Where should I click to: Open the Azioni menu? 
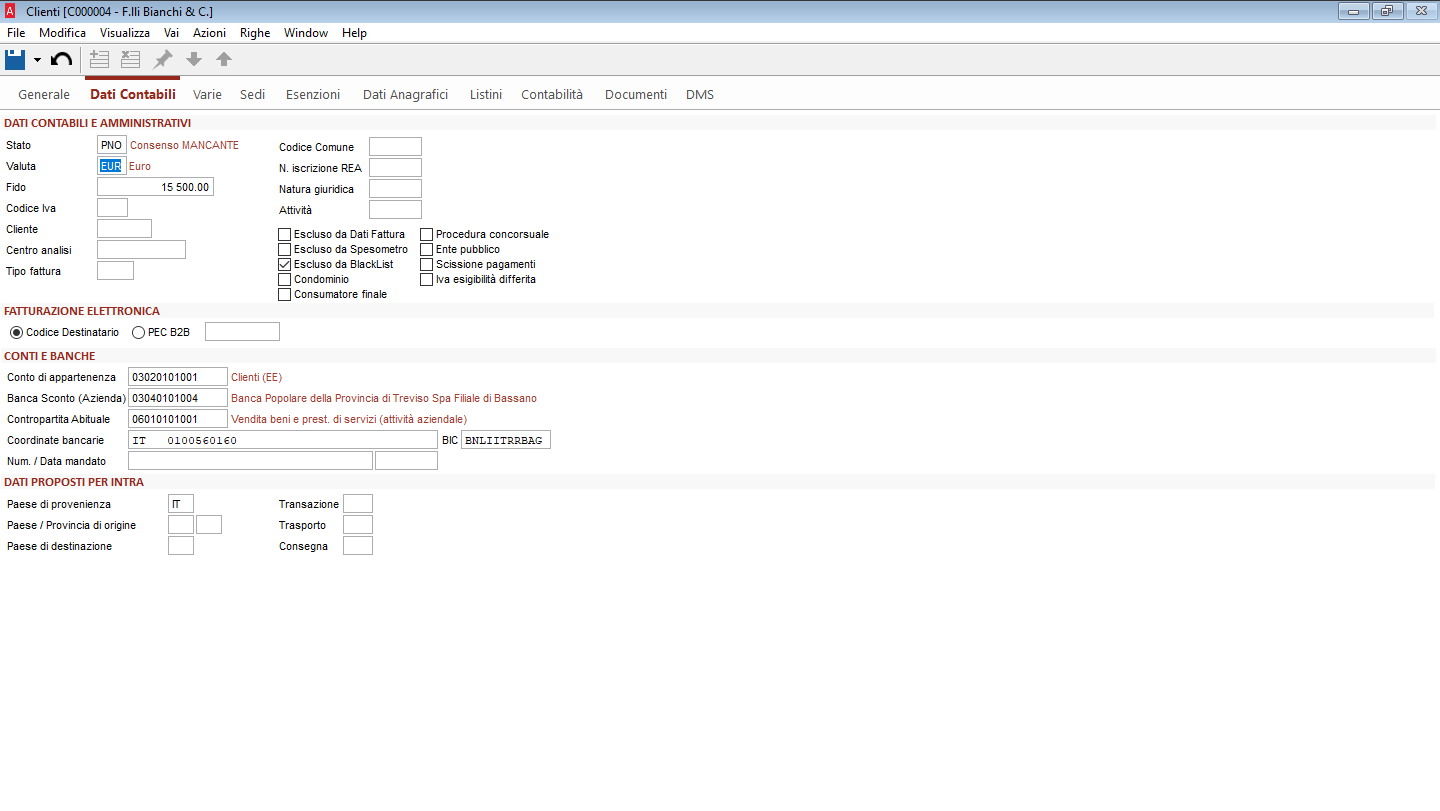[210, 33]
